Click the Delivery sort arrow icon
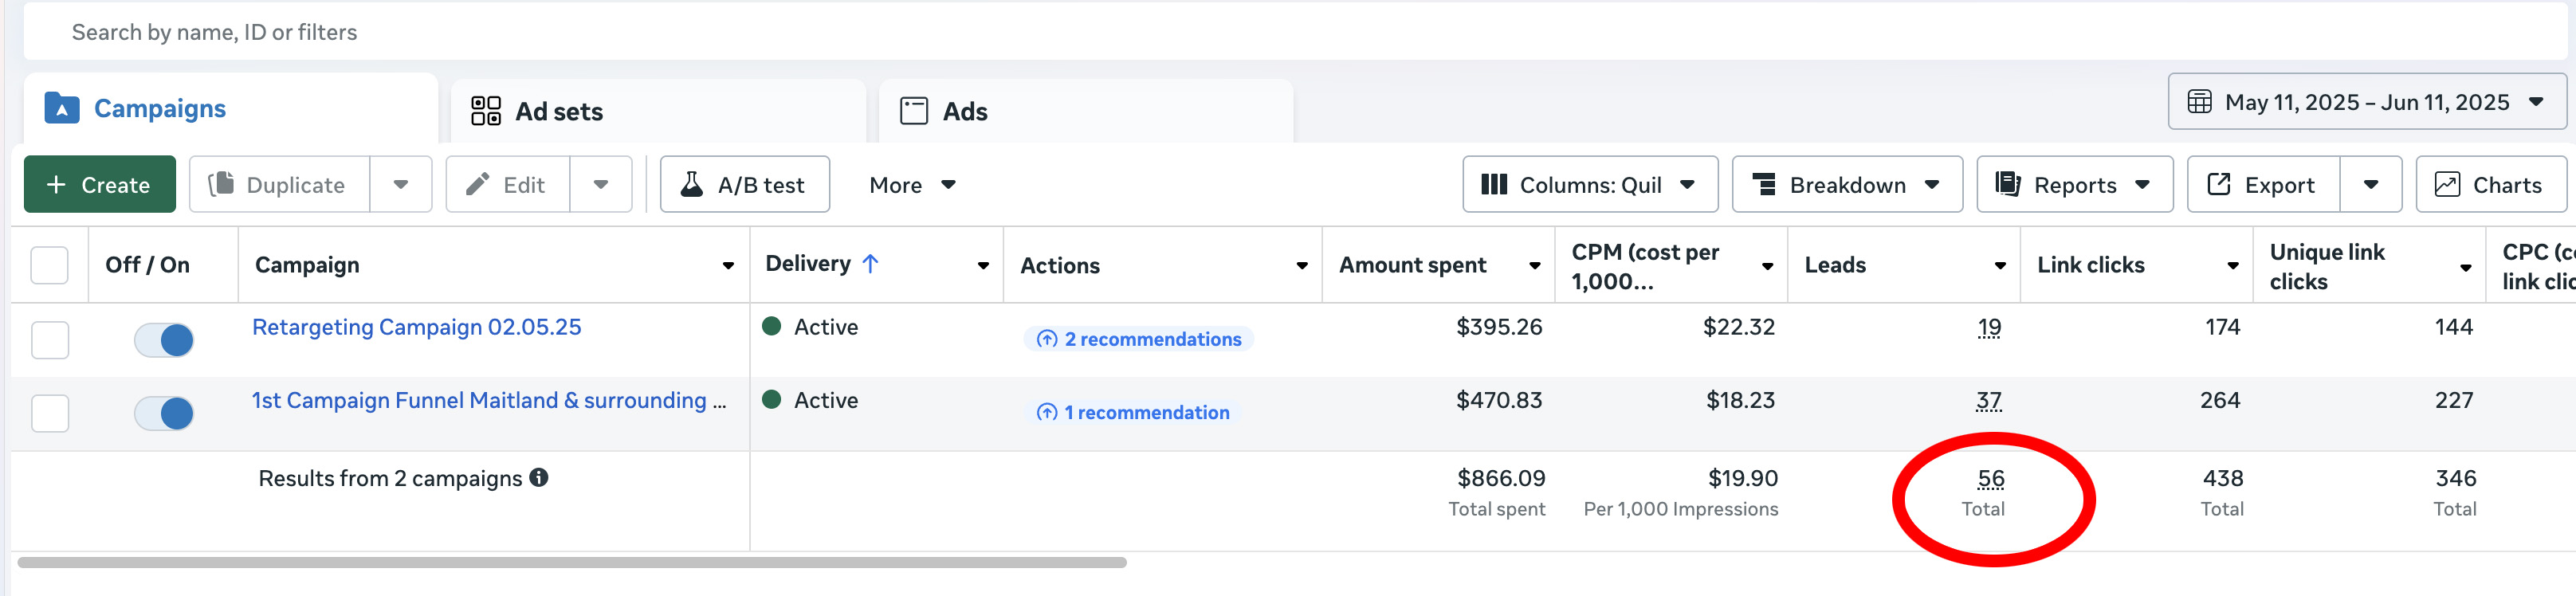2576x596 pixels. click(870, 264)
